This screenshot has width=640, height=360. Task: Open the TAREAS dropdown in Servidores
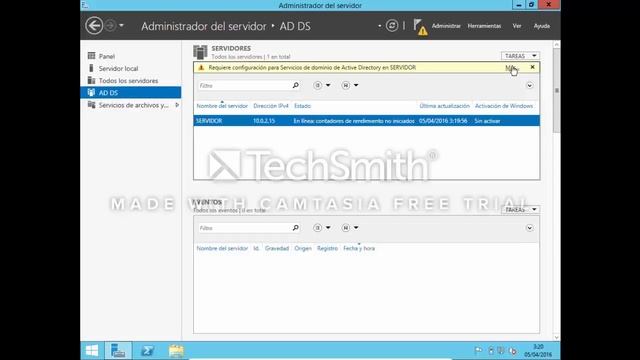point(520,56)
